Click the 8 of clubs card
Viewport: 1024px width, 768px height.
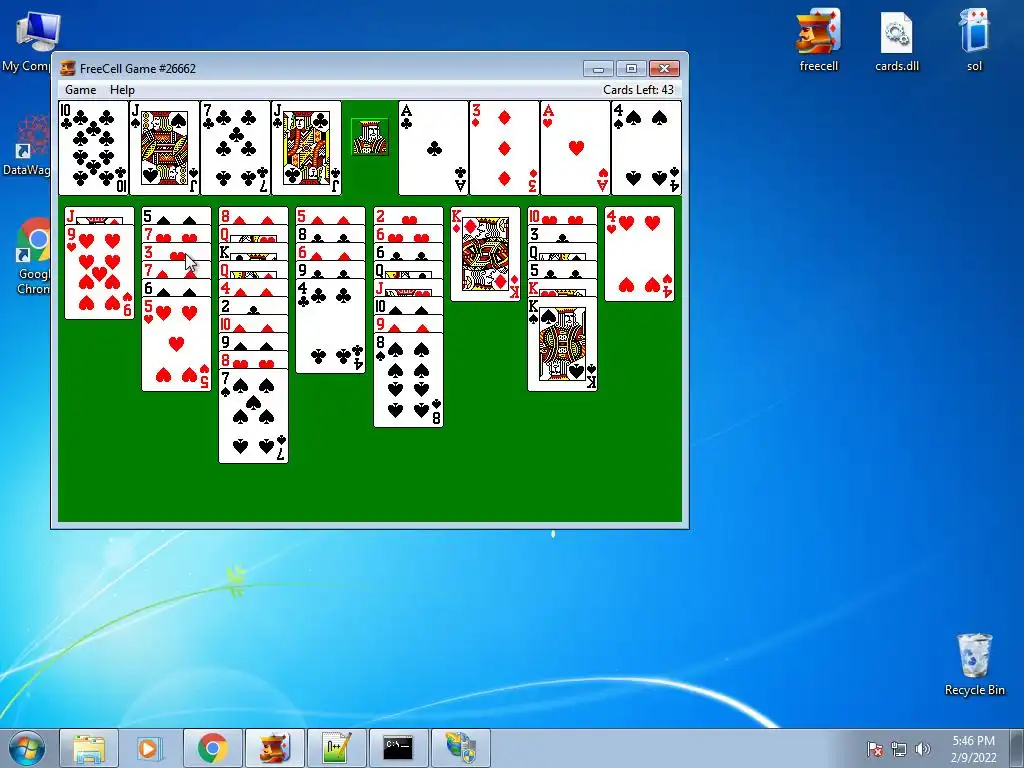[330, 234]
